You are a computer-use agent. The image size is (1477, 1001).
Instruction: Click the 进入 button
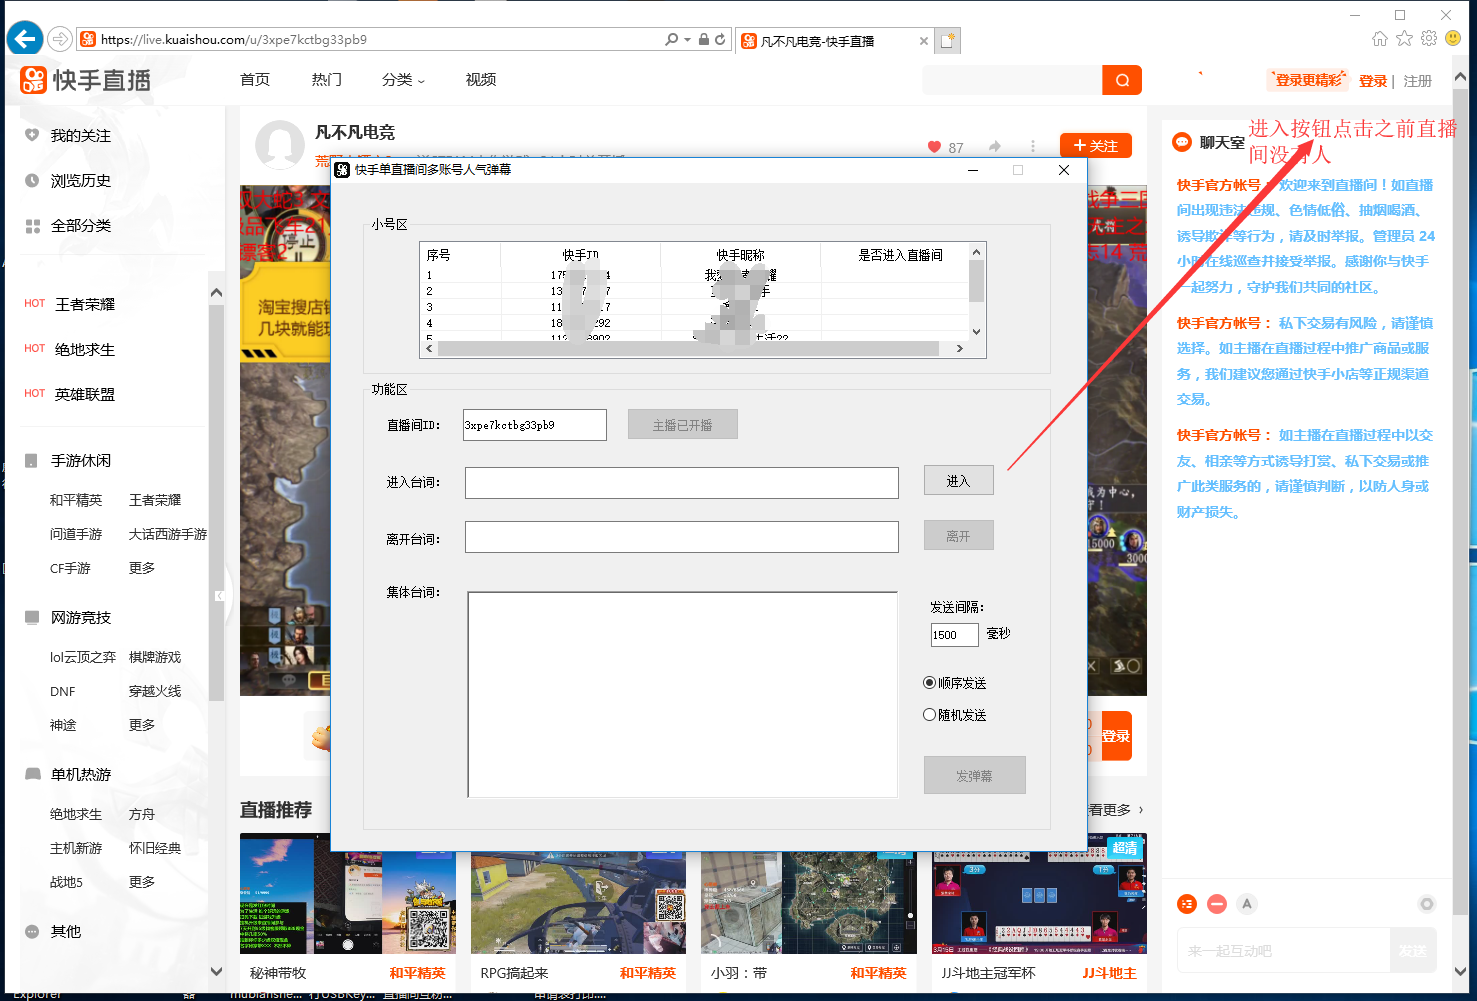tap(958, 481)
